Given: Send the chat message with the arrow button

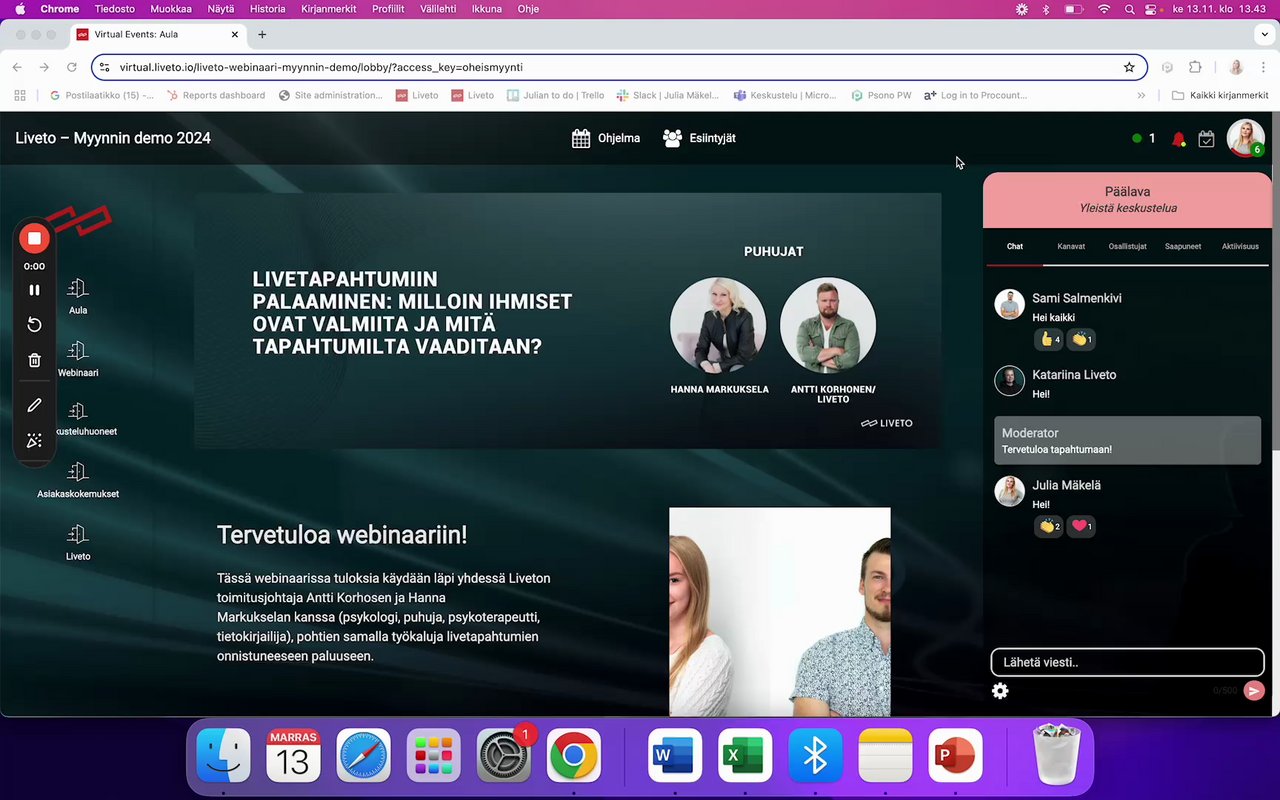Looking at the screenshot, I should (x=1254, y=691).
